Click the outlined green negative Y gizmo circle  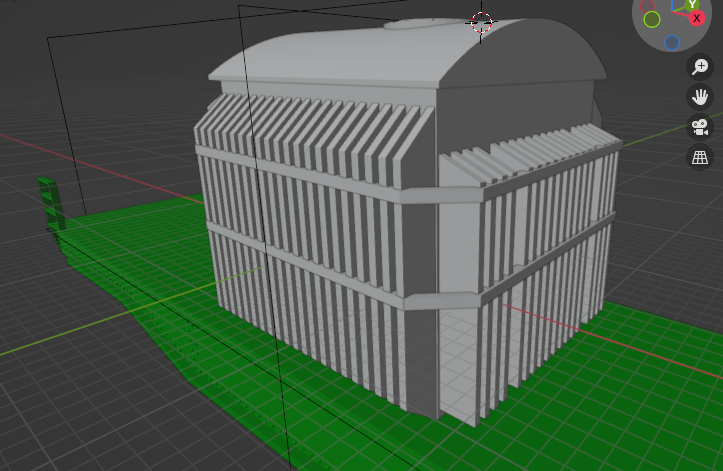(652, 19)
